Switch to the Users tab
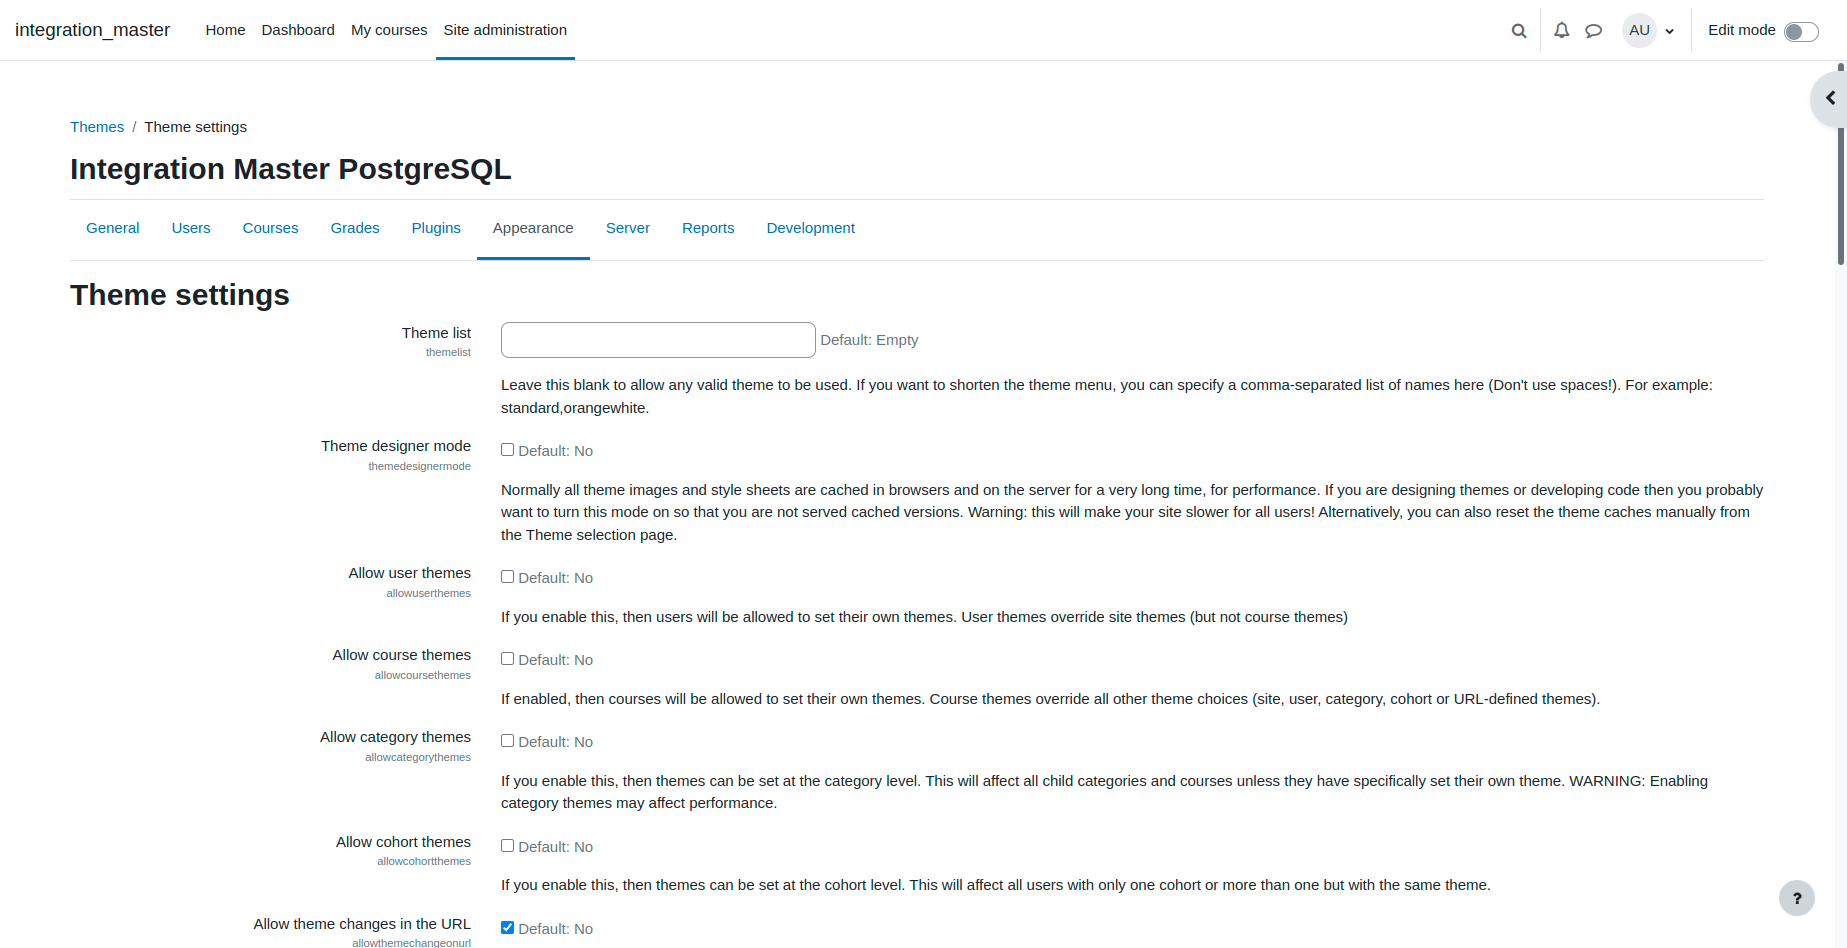1847x948 pixels. [191, 228]
